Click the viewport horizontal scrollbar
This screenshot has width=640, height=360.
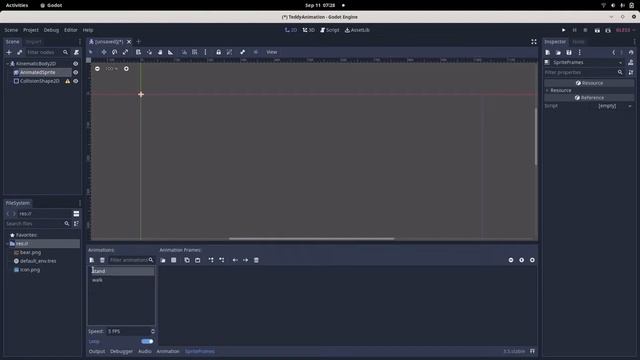[x=312, y=238]
